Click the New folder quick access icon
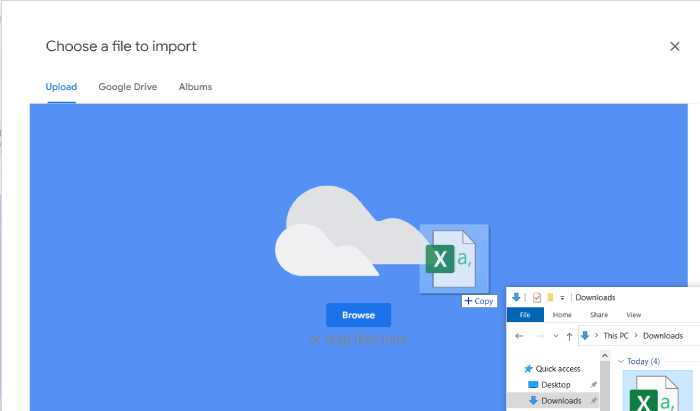This screenshot has height=411, width=700. (550, 298)
